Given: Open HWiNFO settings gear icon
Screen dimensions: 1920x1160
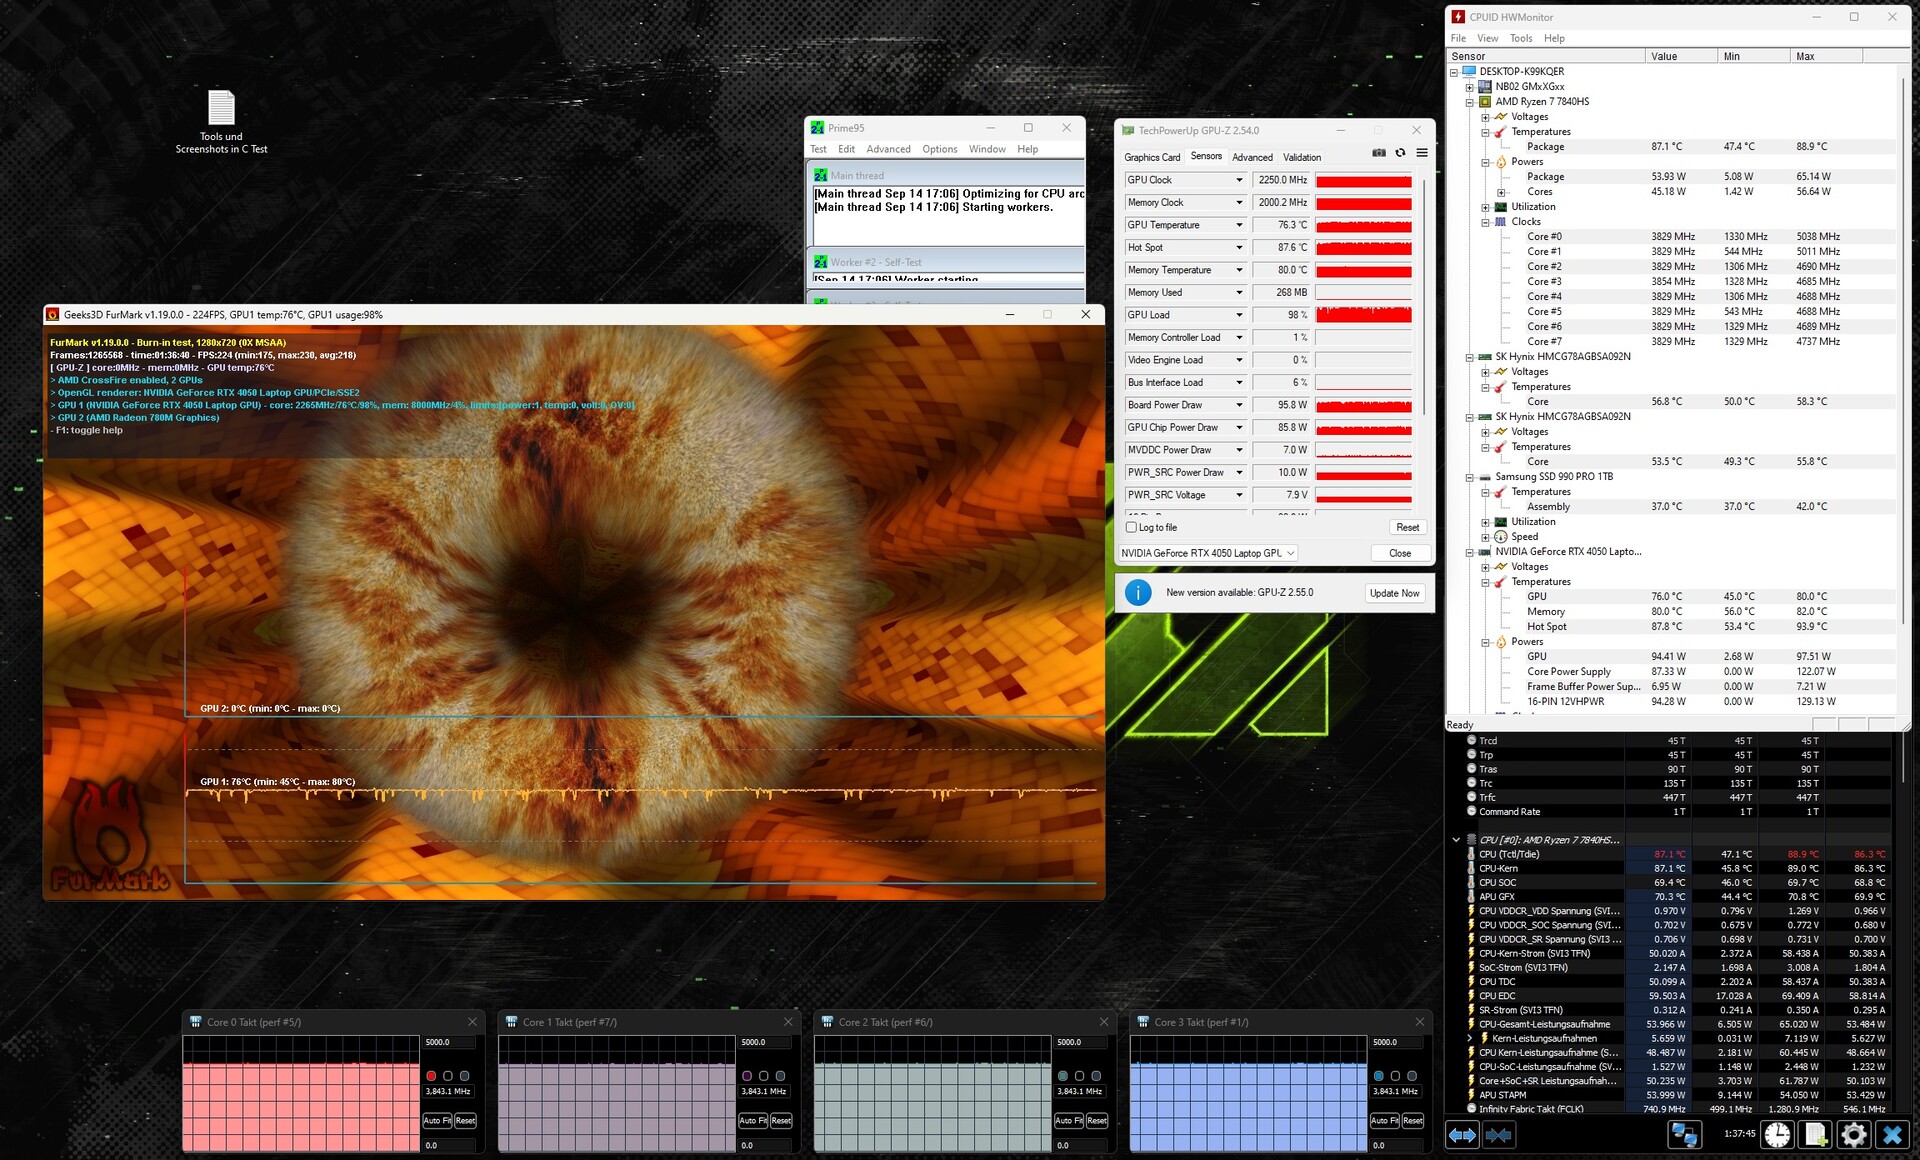Looking at the screenshot, I should click(1853, 1134).
